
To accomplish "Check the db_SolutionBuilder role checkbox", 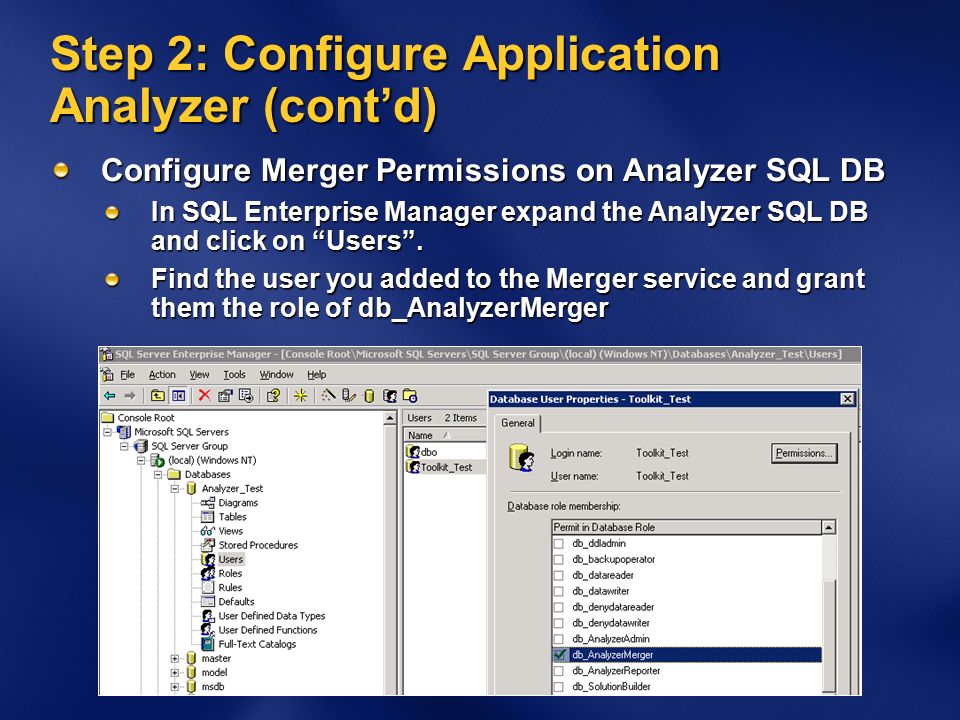I will pos(558,687).
